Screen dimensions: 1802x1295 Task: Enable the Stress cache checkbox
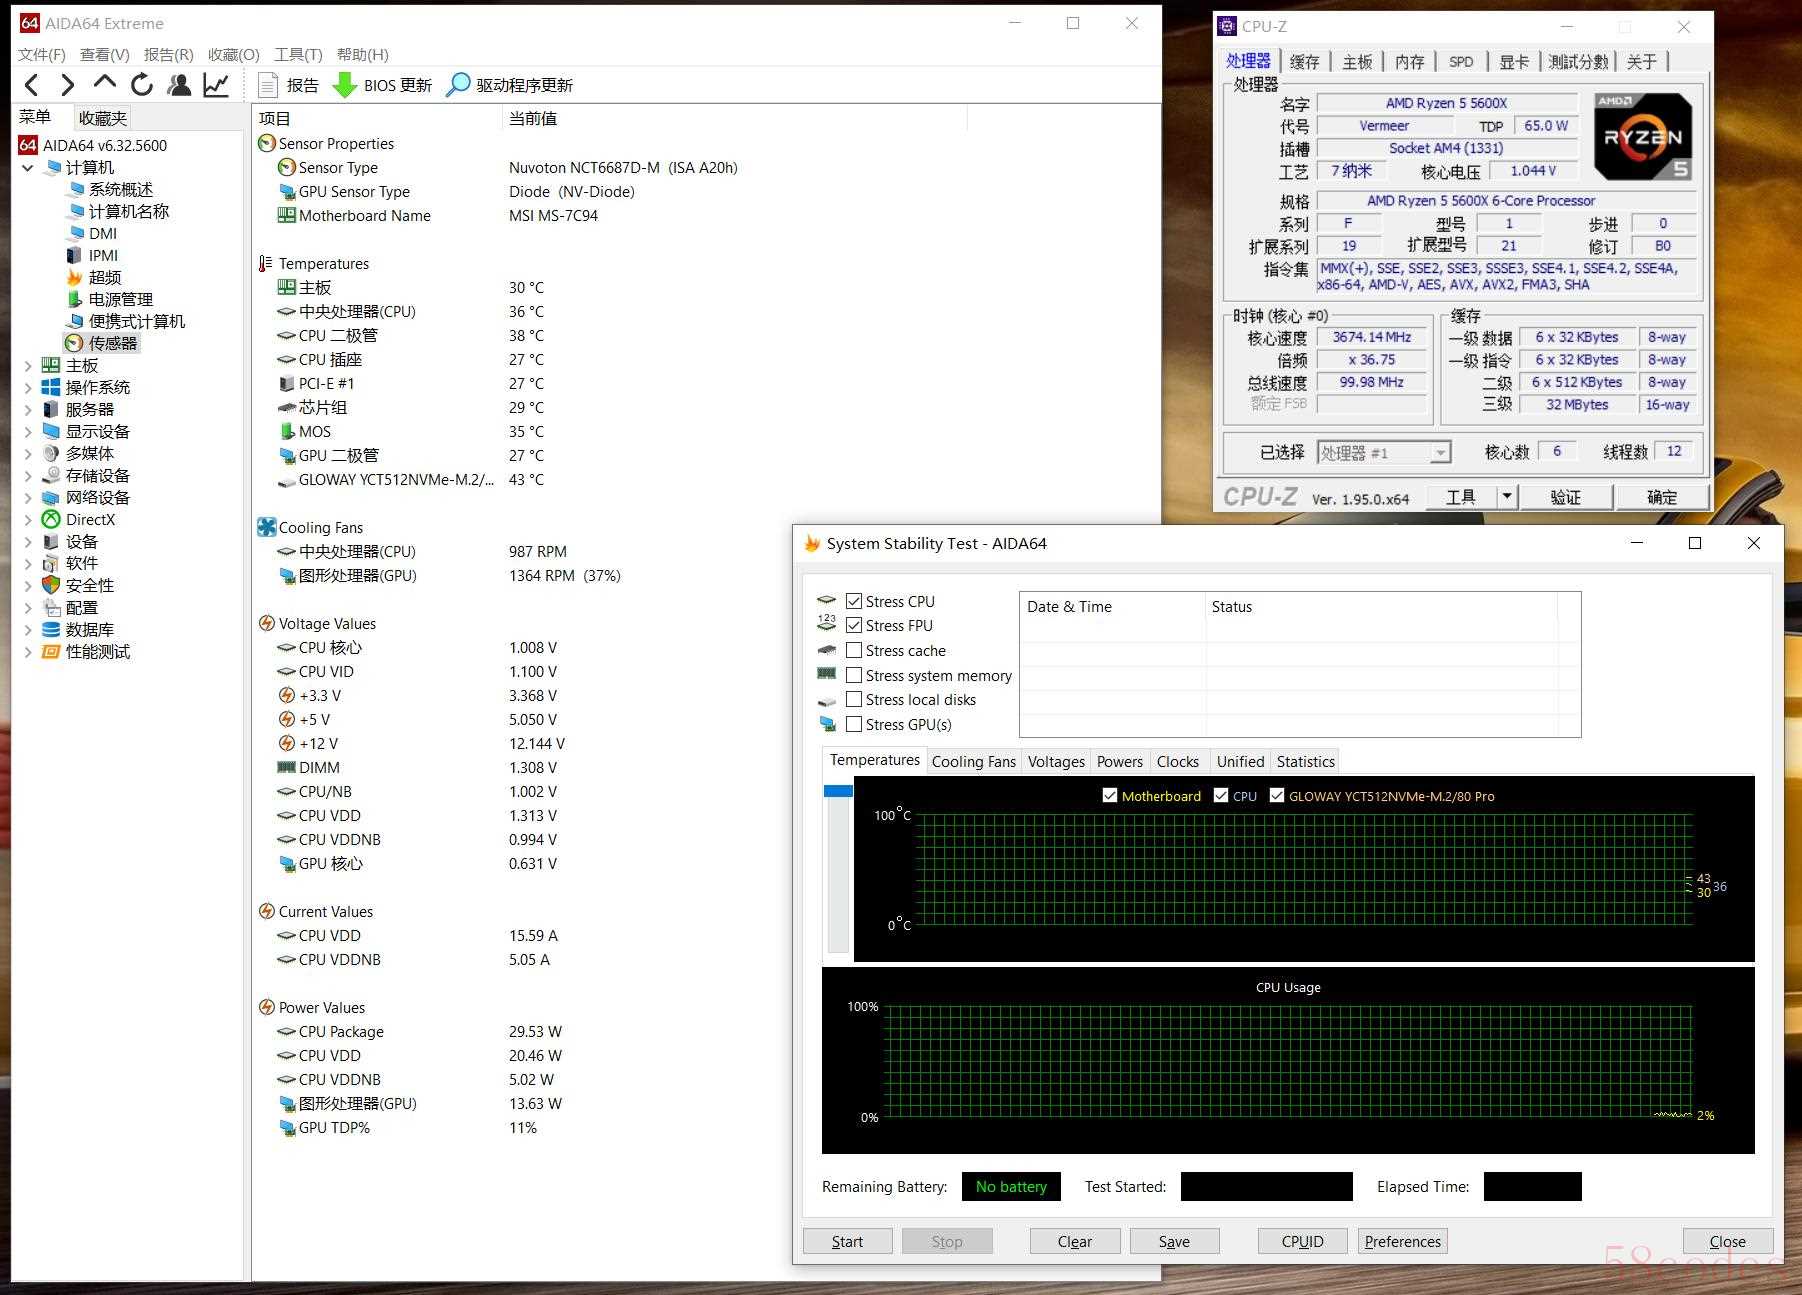854,650
